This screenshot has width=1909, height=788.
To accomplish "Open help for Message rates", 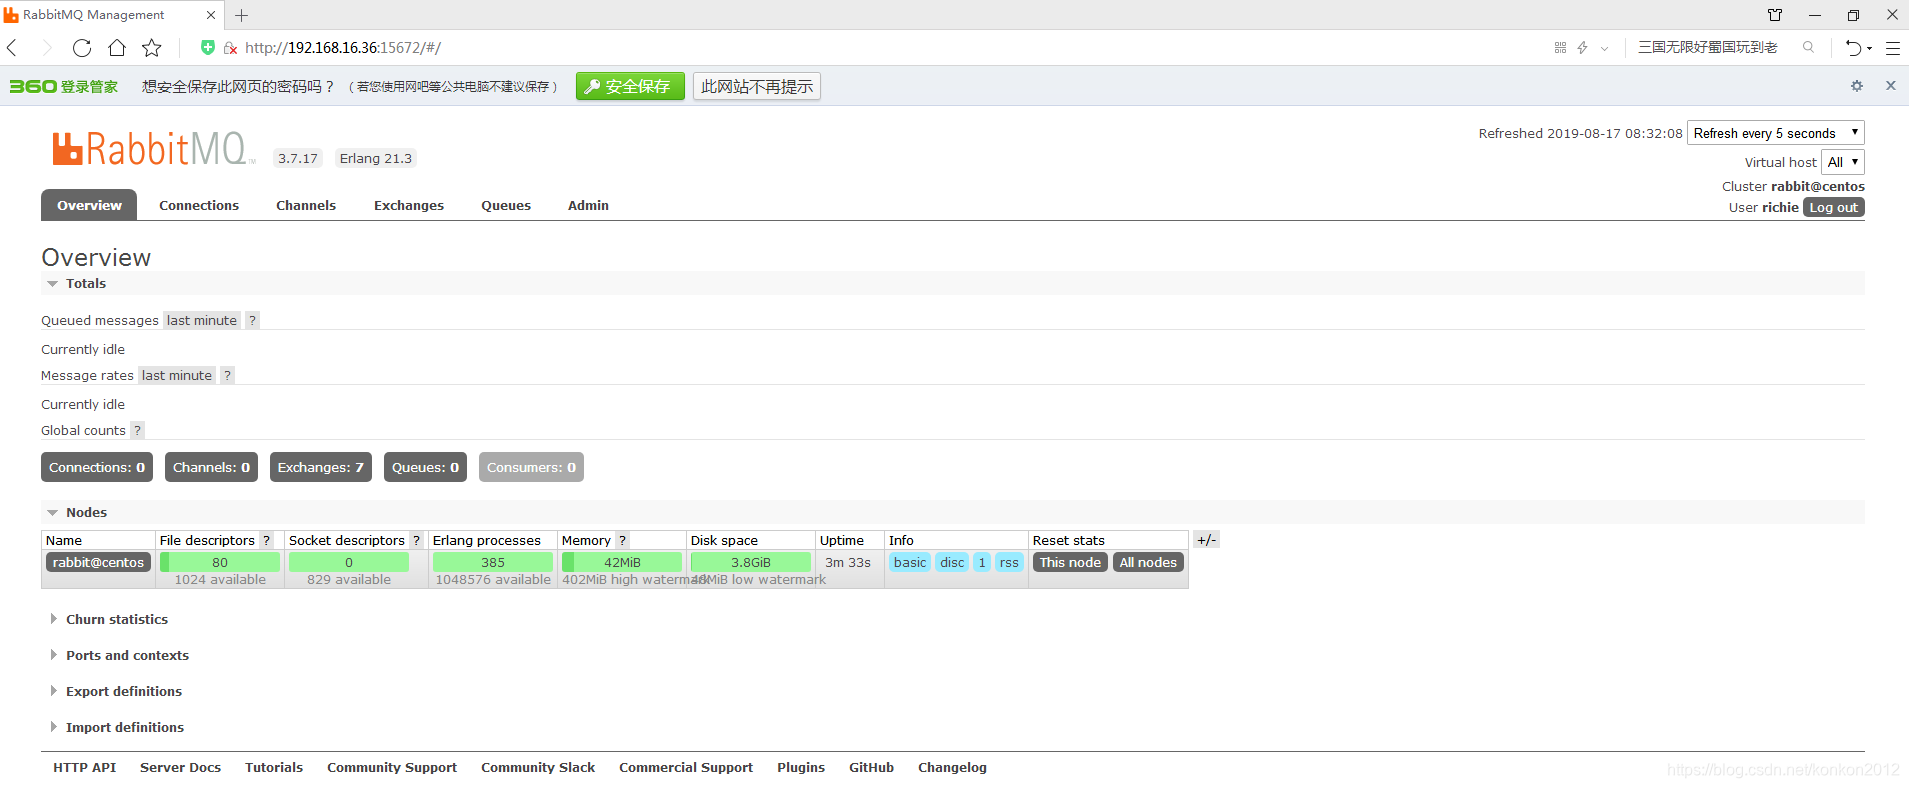I will pyautogui.click(x=227, y=375).
